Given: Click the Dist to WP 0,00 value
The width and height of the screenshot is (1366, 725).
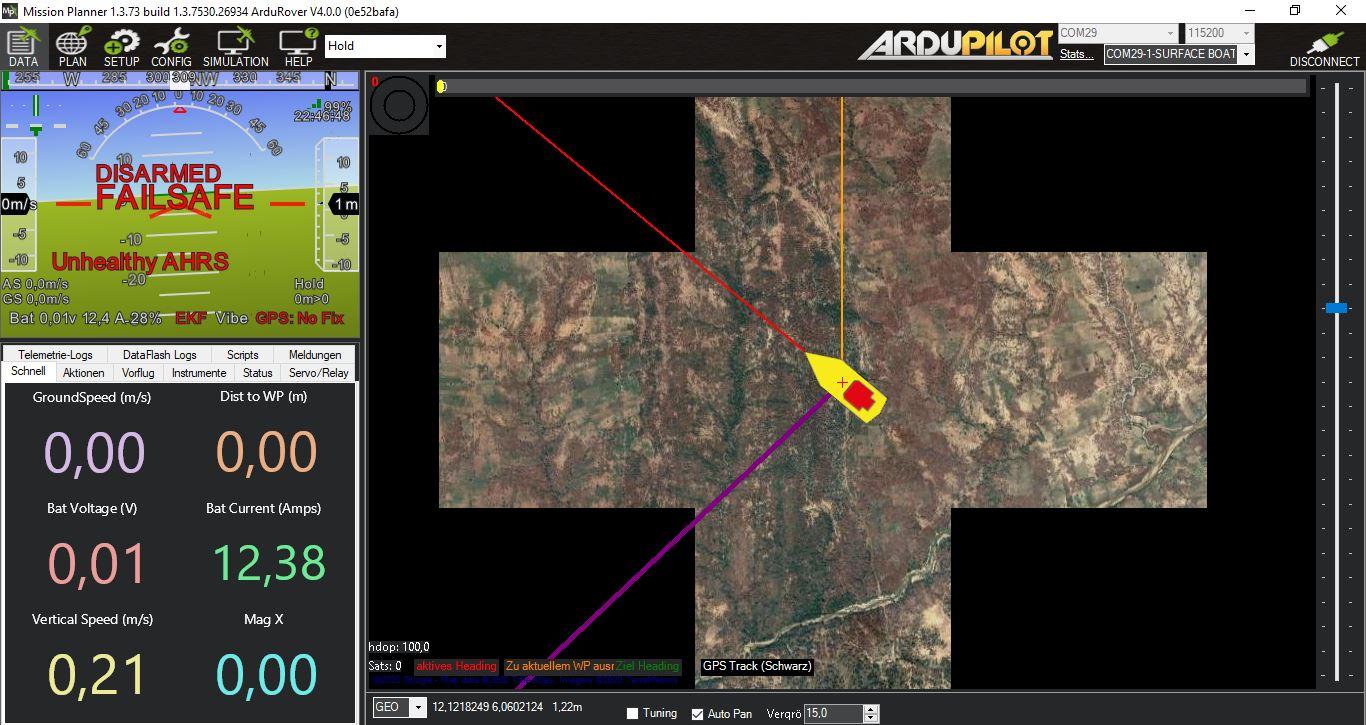Looking at the screenshot, I should 267,452.
